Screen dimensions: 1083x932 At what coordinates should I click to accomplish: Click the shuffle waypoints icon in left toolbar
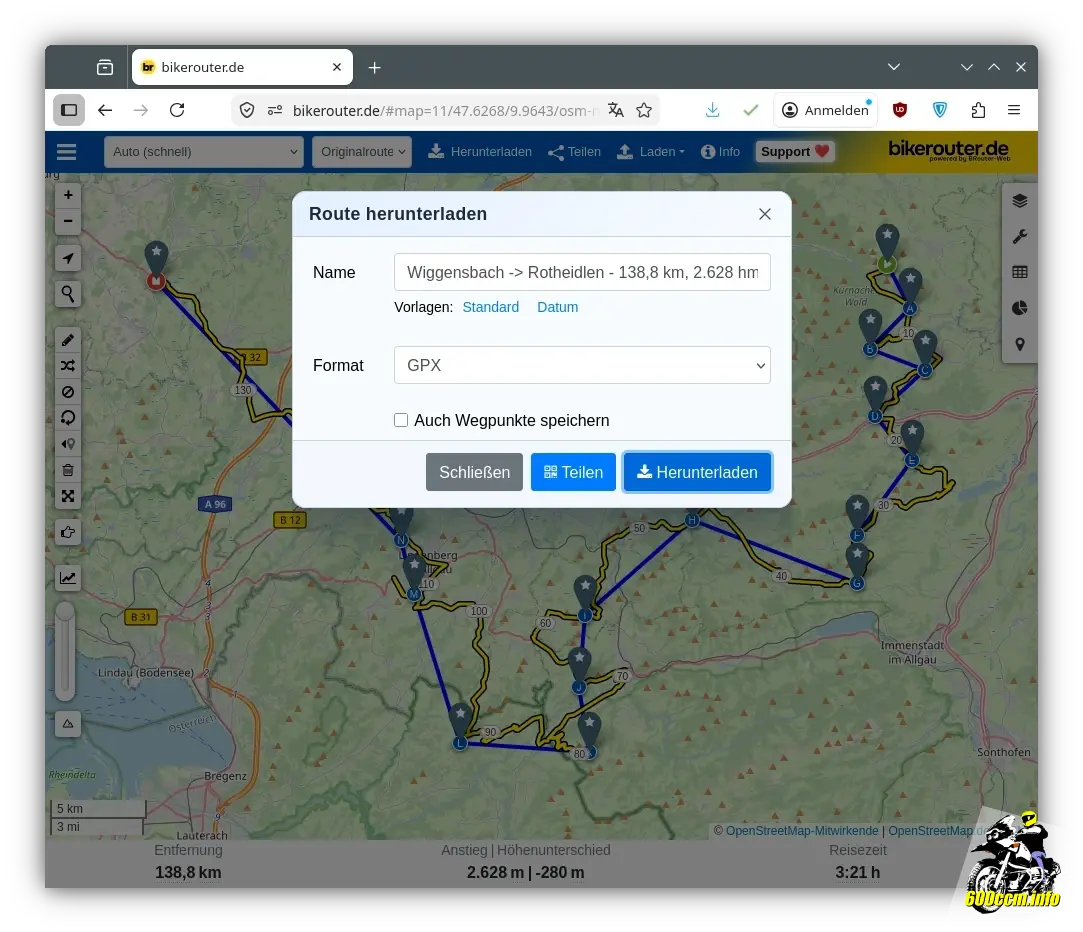tap(68, 366)
